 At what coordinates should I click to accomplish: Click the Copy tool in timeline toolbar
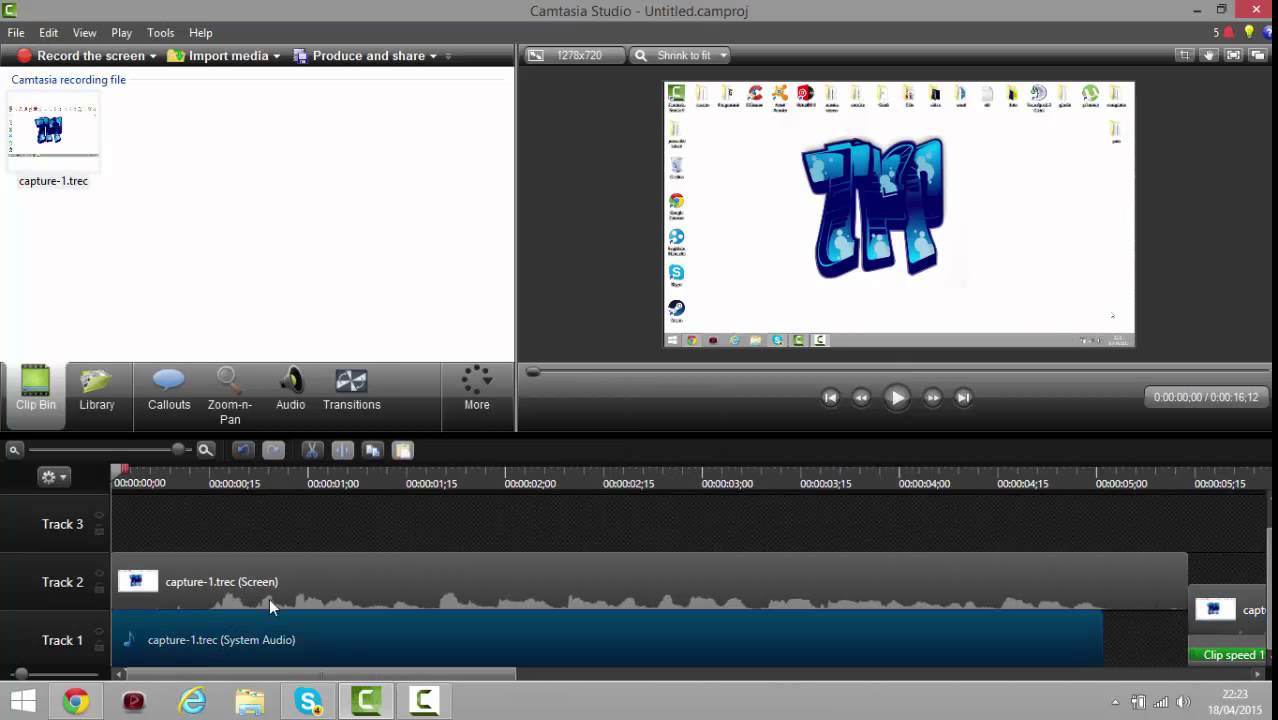tap(373, 450)
